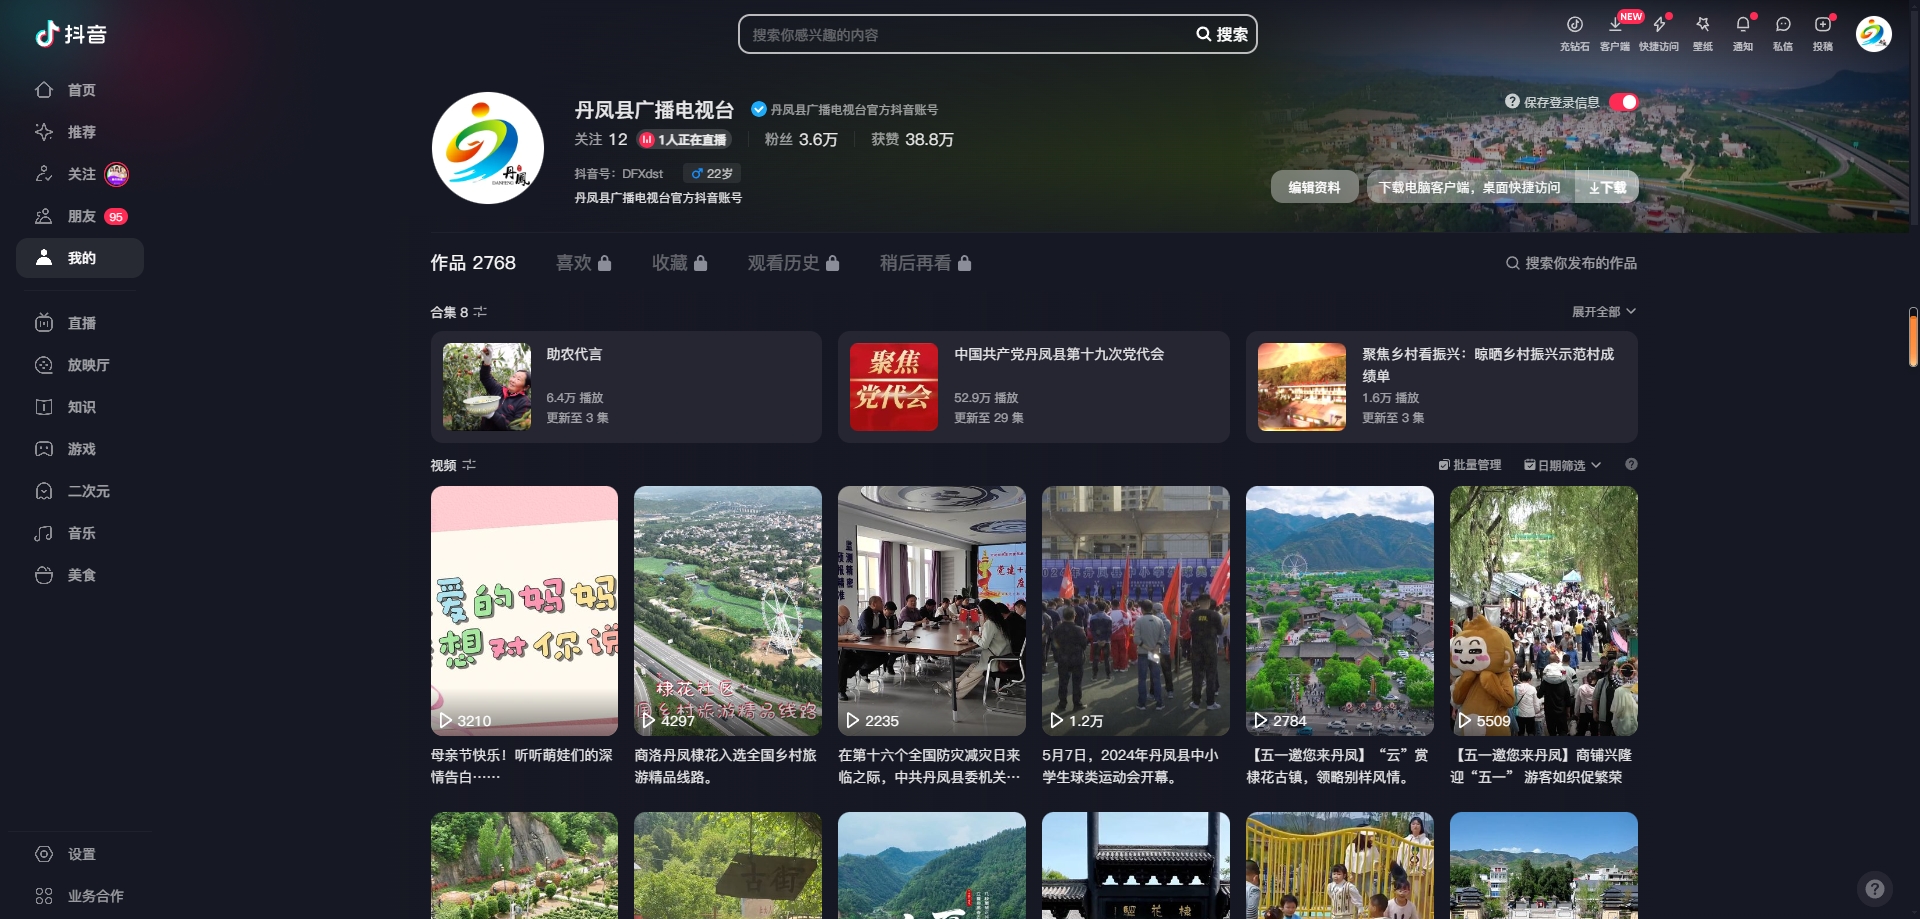This screenshot has width=1920, height=919.
Task: Select the 观看历史 tab
Action: tap(793, 263)
